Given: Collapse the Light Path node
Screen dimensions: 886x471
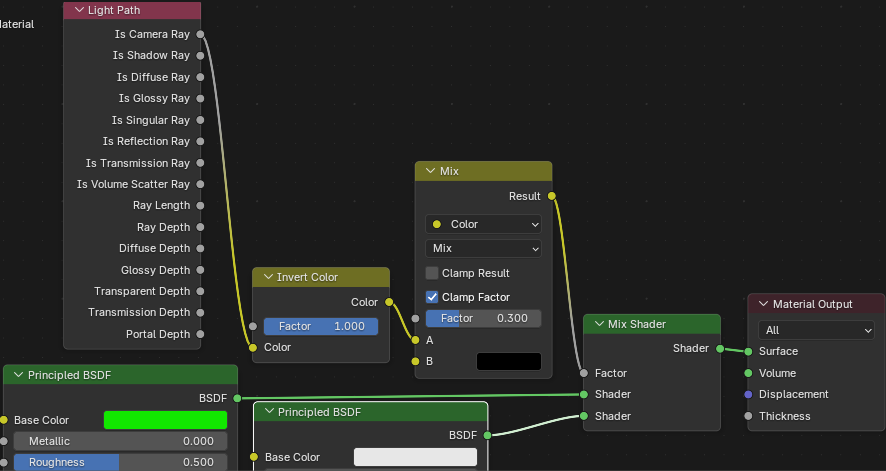Looking at the screenshot, I should pyautogui.click(x=79, y=10).
